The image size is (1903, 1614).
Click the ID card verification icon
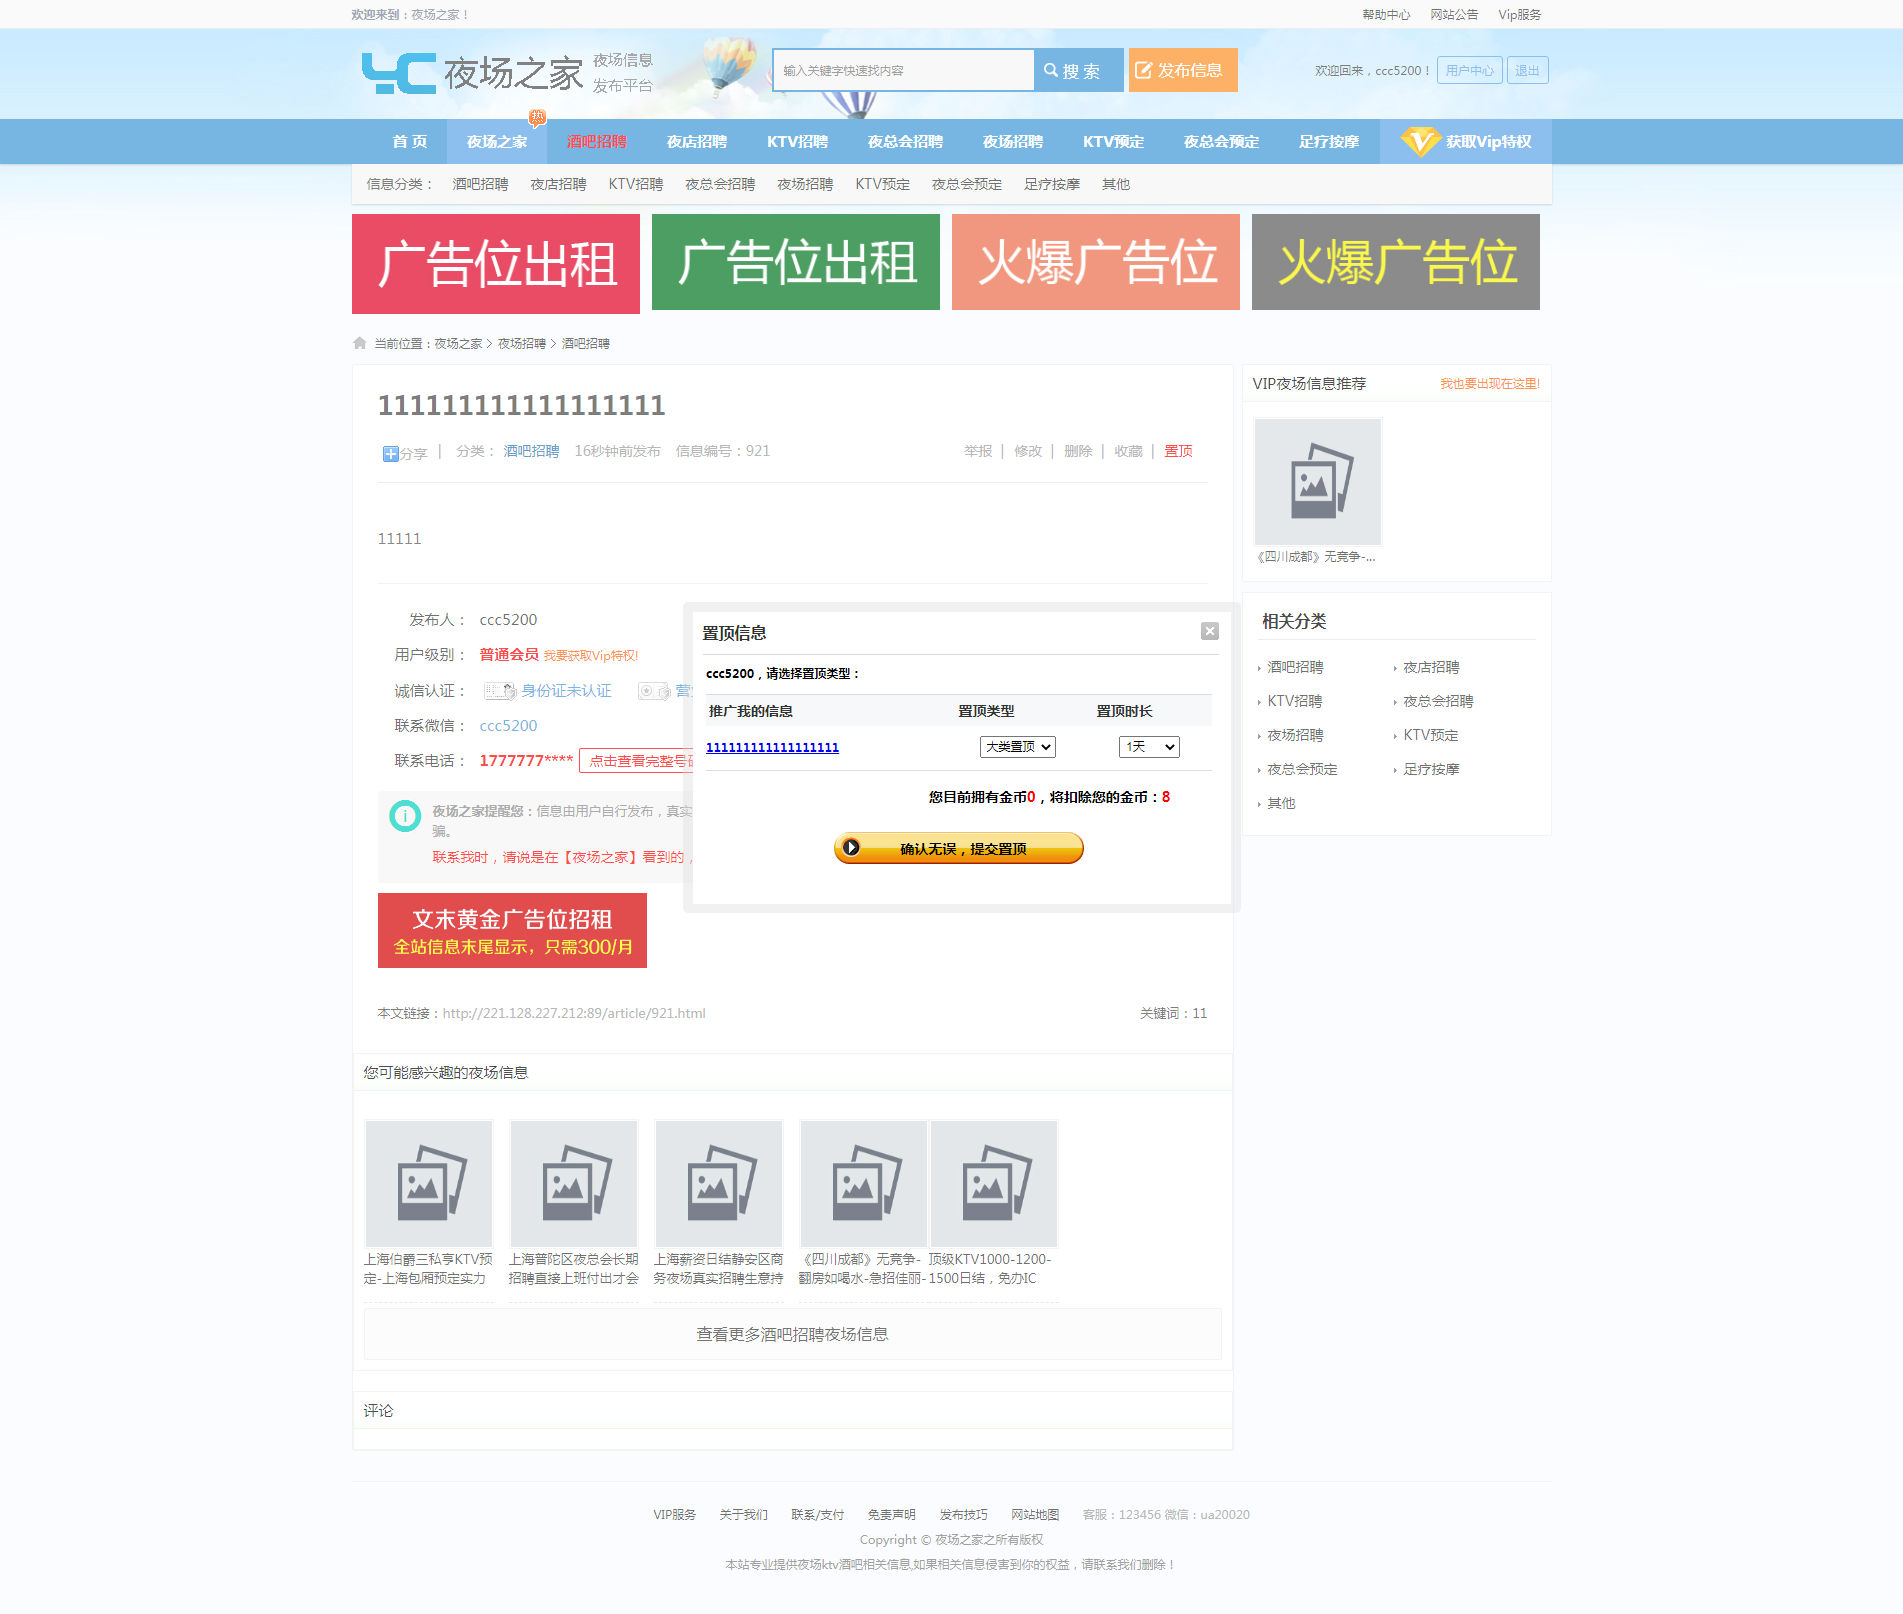[499, 691]
